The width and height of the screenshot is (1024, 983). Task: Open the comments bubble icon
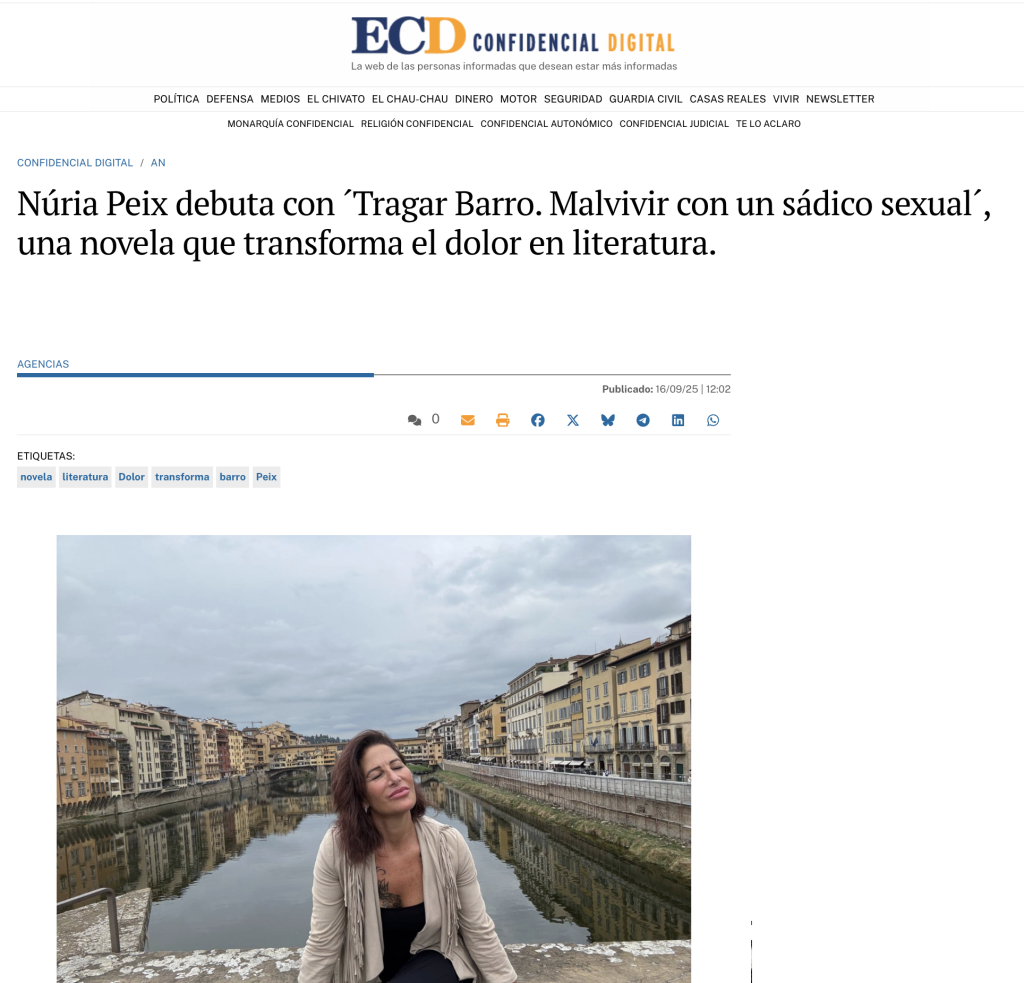[x=414, y=420]
